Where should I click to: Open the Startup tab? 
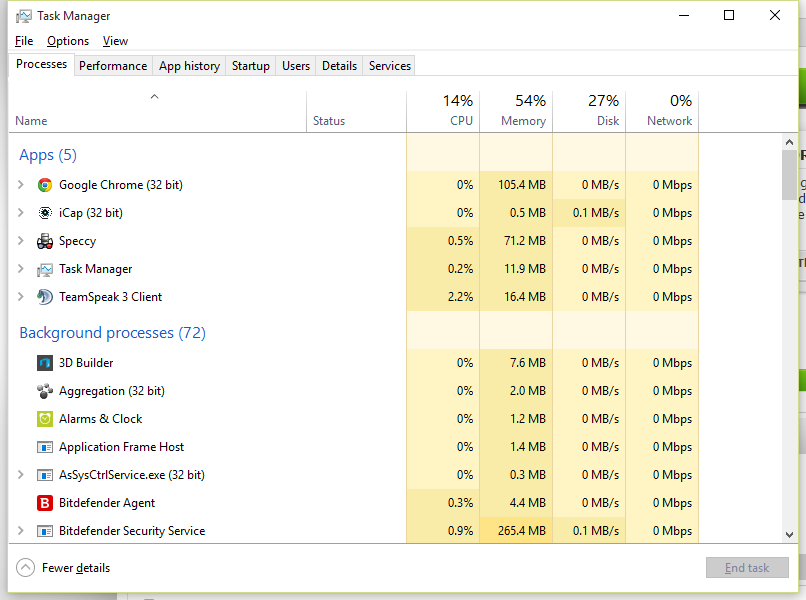point(250,66)
